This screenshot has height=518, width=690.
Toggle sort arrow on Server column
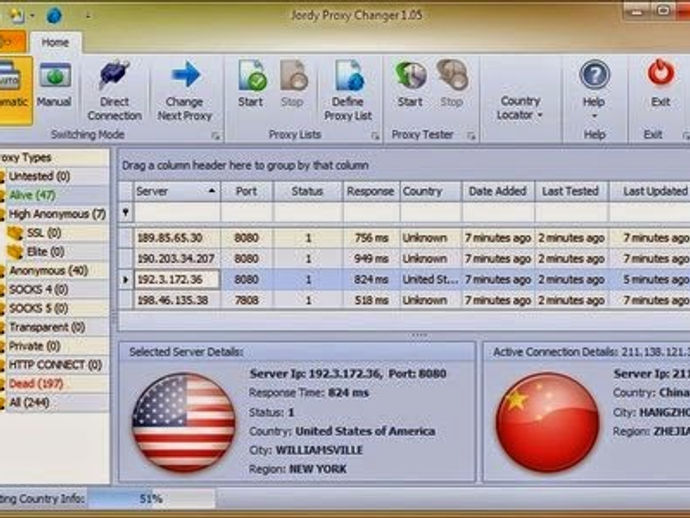coord(212,191)
